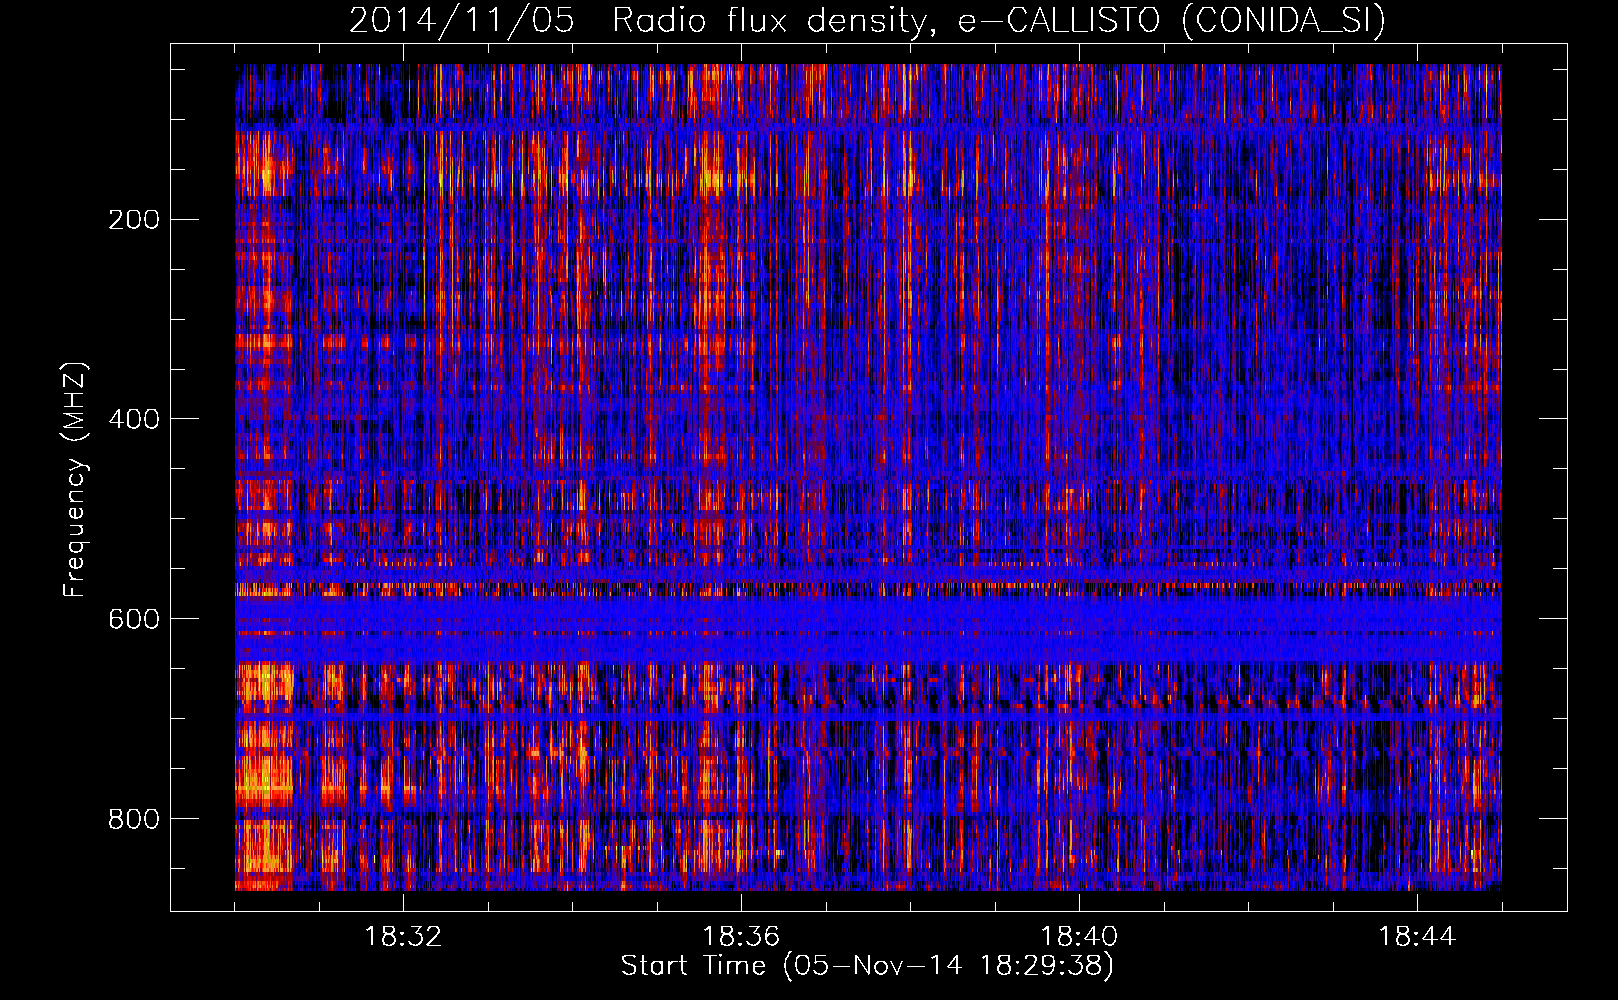Click the 'Frequency (MHZ)' axis label
Image resolution: width=1618 pixels, height=1000 pixels.
tap(75, 479)
